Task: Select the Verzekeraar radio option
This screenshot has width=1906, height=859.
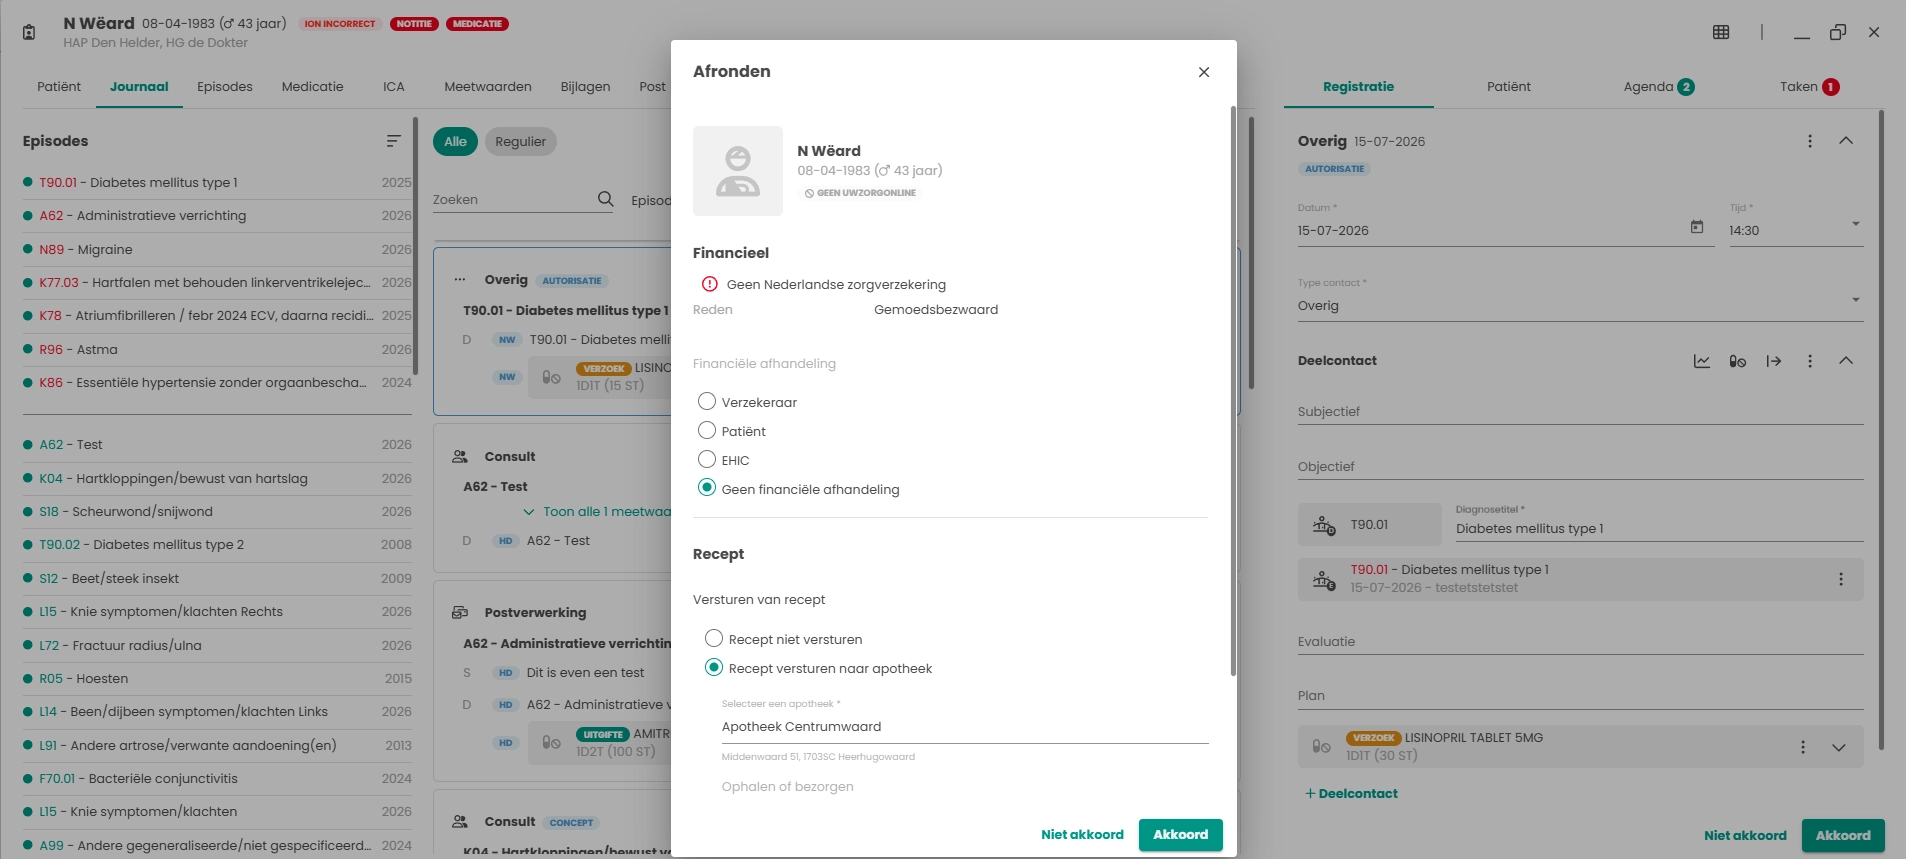Action: [707, 401]
